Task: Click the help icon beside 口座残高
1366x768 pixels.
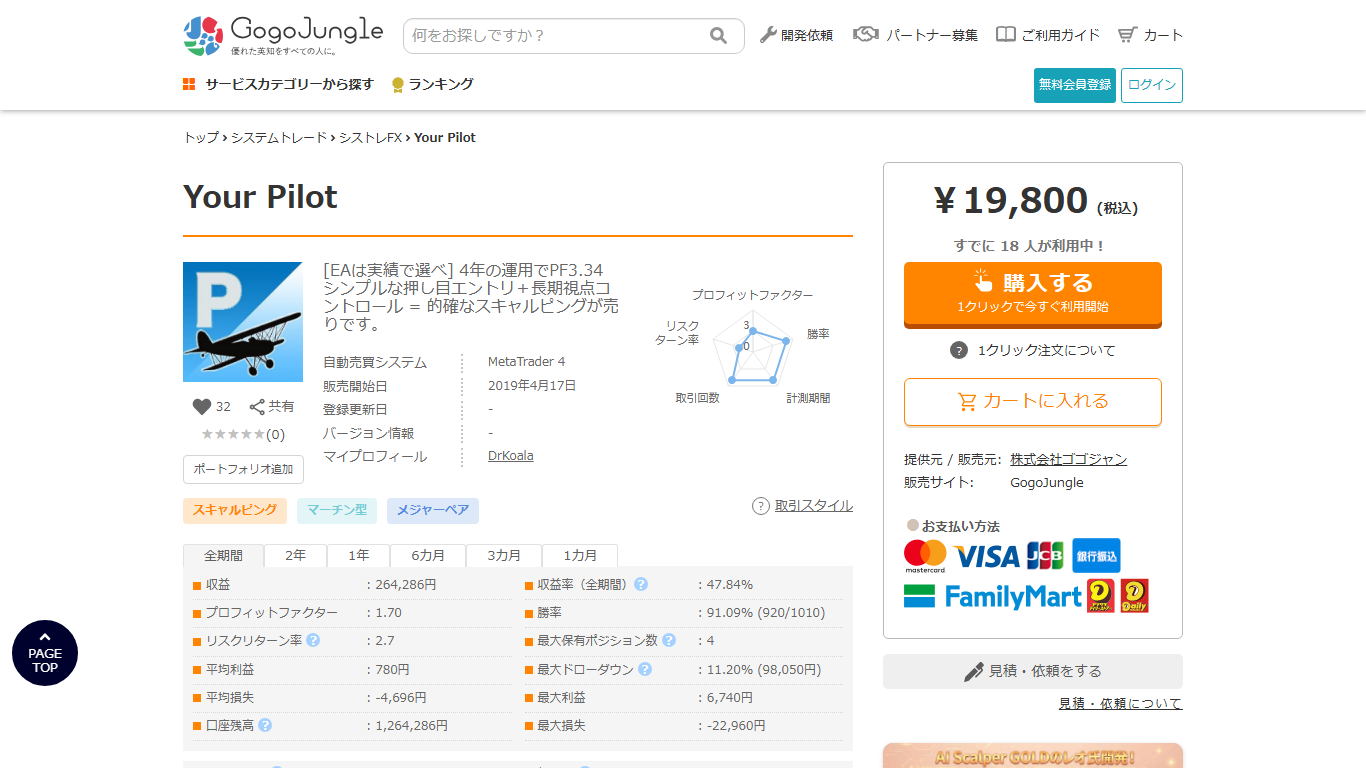Action: [265, 725]
